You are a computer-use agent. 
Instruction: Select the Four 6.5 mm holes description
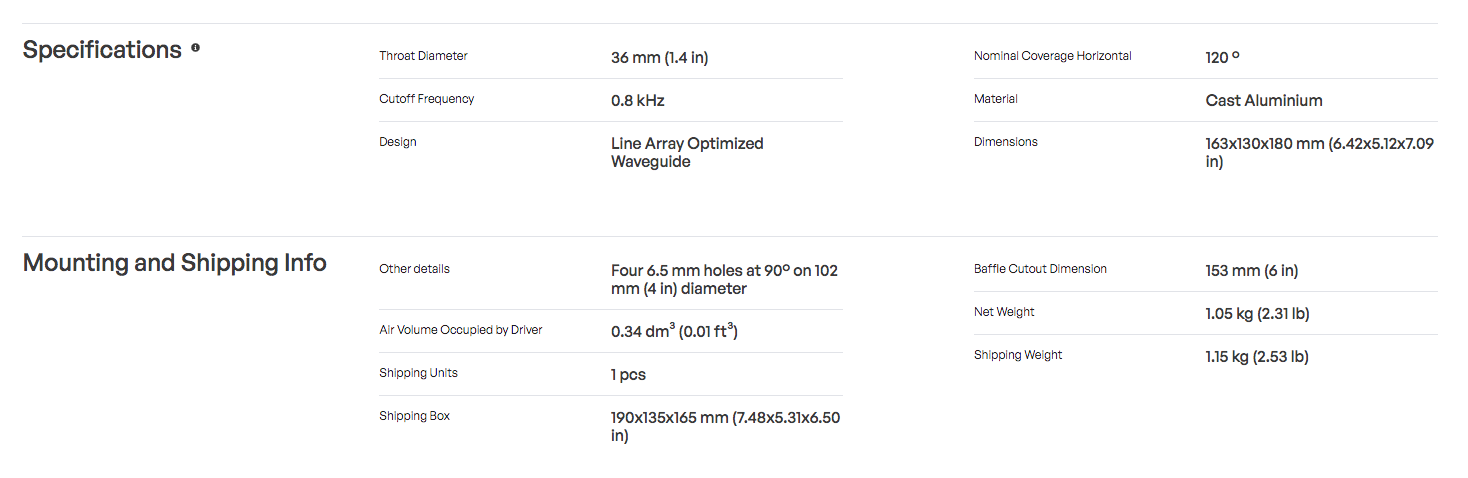[724, 280]
